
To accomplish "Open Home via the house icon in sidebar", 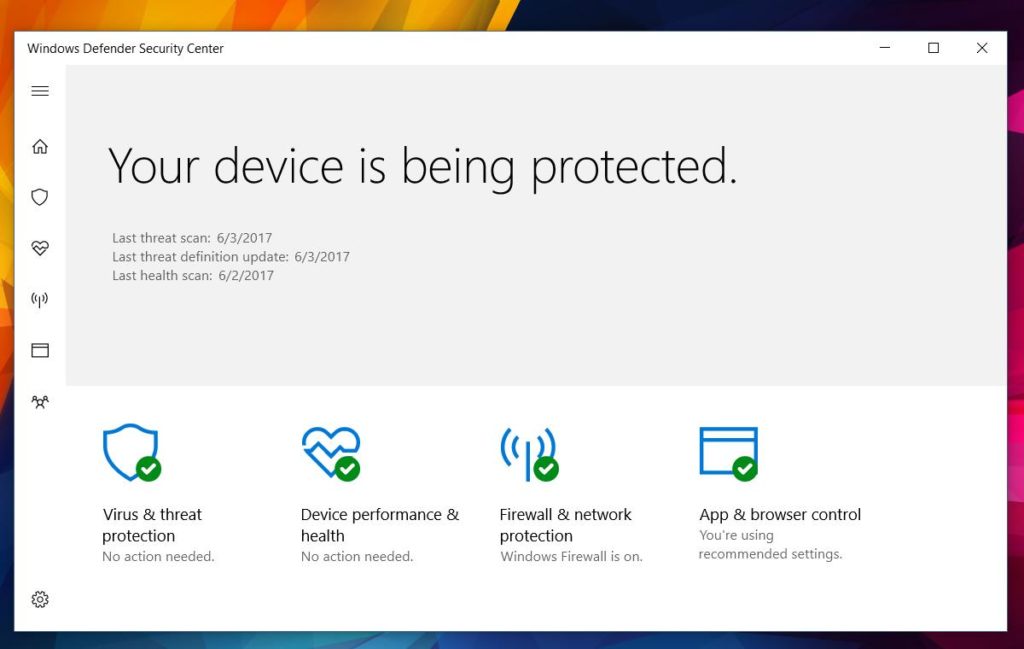I will tap(40, 146).
